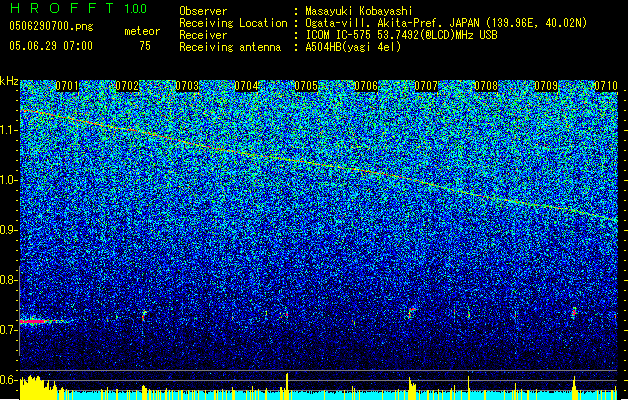Select the meteor count value 75
Image resolution: width=629 pixels, height=400 pixels.
click(x=145, y=46)
